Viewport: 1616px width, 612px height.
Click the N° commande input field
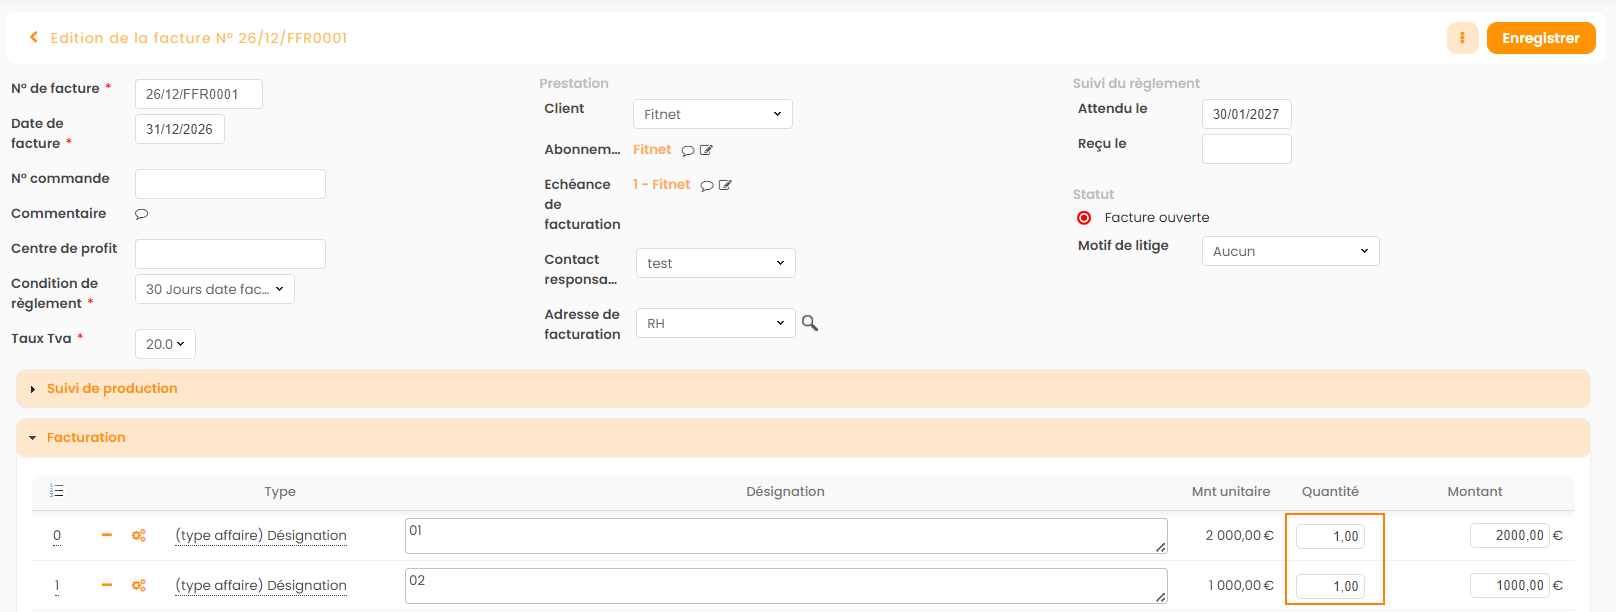(230, 184)
